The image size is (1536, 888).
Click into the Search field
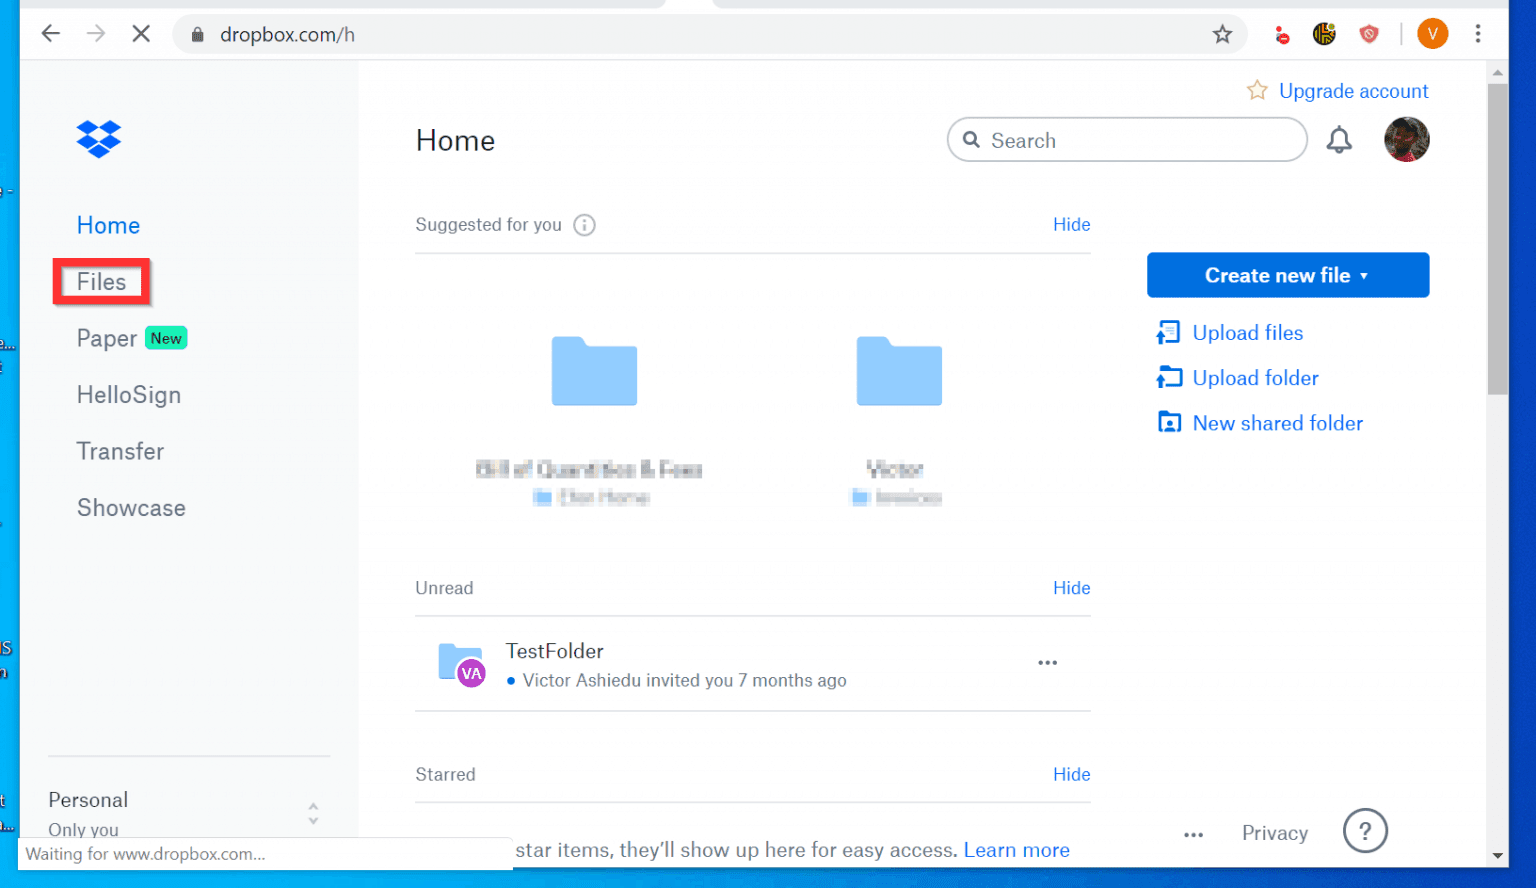(1127, 140)
